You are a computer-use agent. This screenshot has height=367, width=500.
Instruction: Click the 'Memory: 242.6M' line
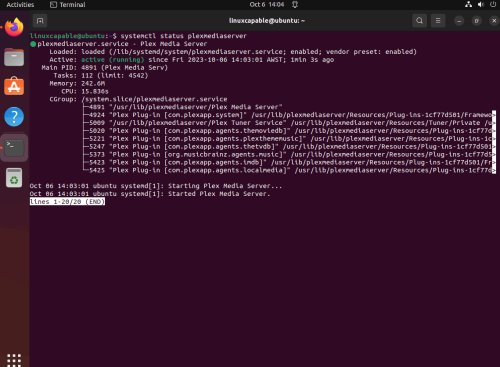click(x=77, y=83)
